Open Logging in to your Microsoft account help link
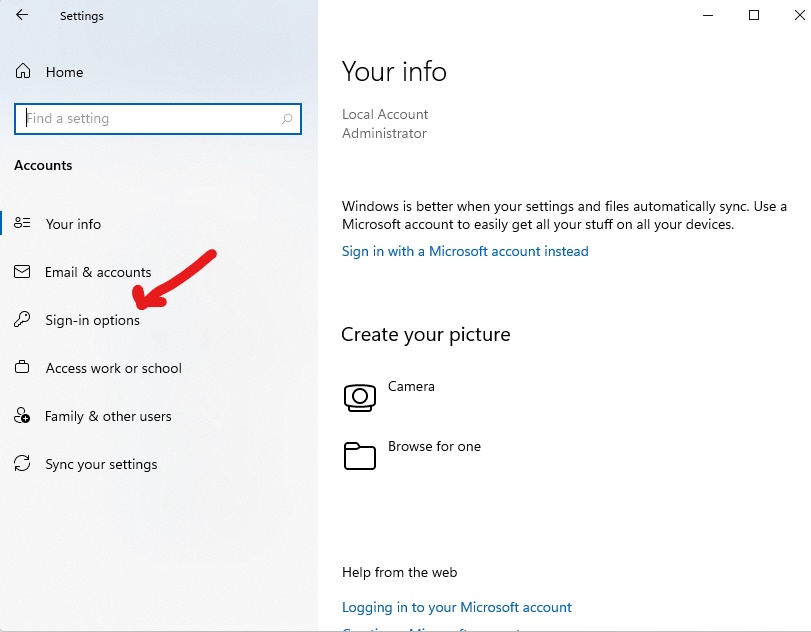811x632 pixels. click(457, 607)
